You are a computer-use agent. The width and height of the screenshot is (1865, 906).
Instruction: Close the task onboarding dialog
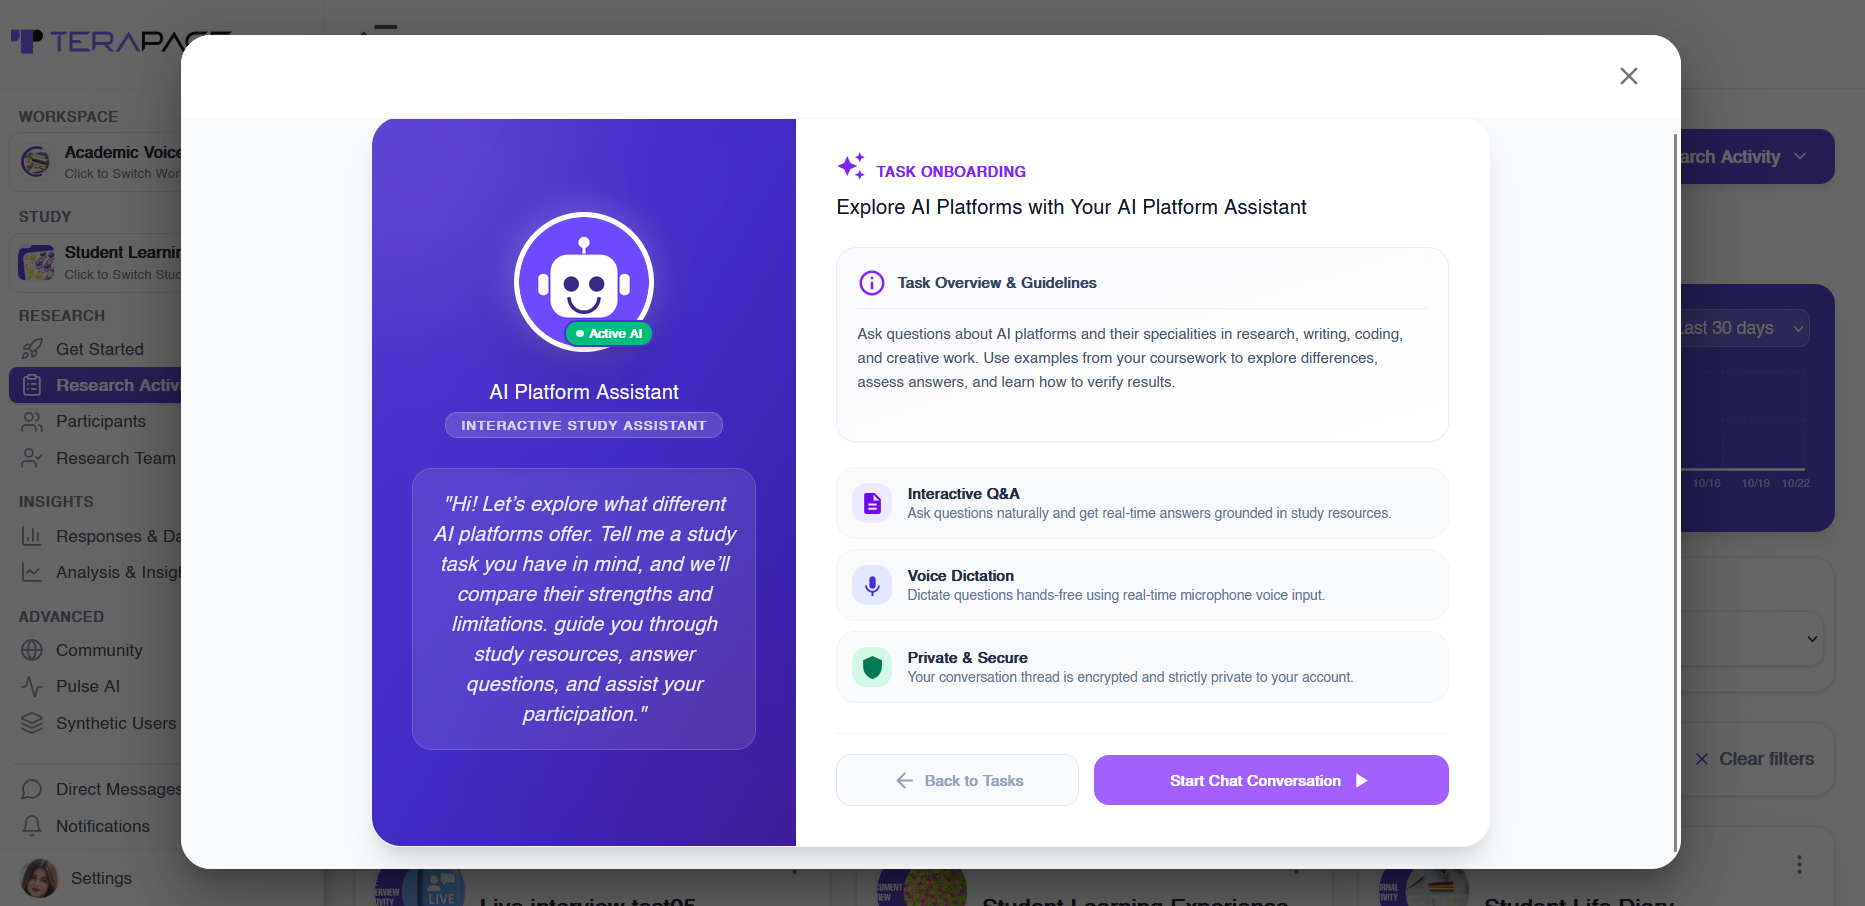pyautogui.click(x=1628, y=76)
